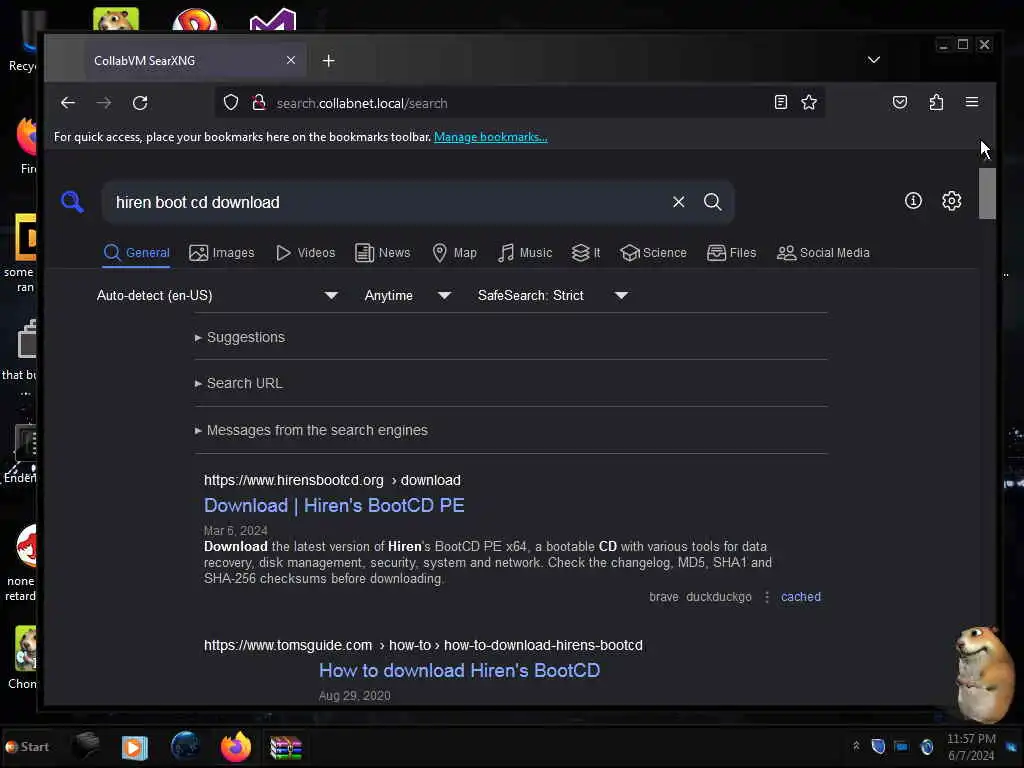Reload the page with the refresh icon

[140, 103]
